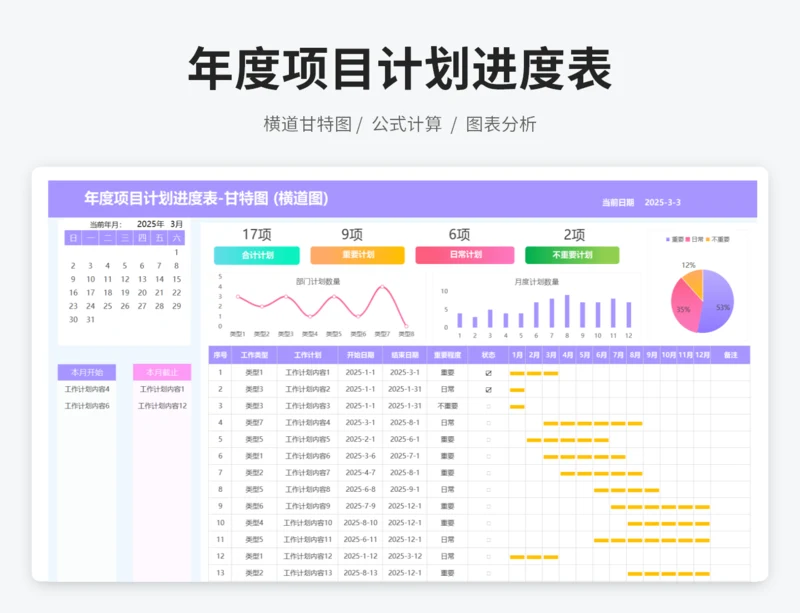Click the 2项 unimportant count
800x613 pixels.
click(574, 234)
